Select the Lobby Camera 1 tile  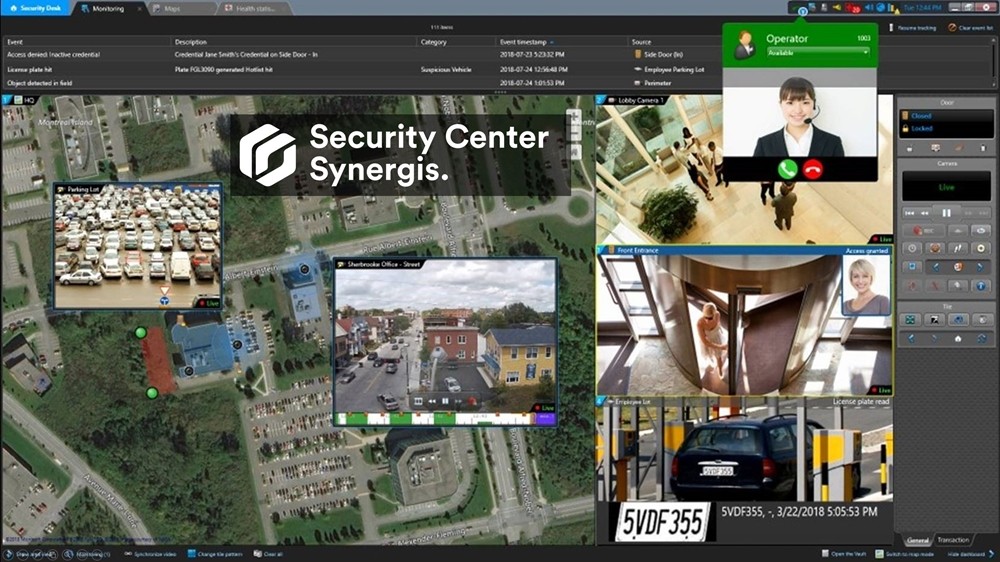(744, 170)
